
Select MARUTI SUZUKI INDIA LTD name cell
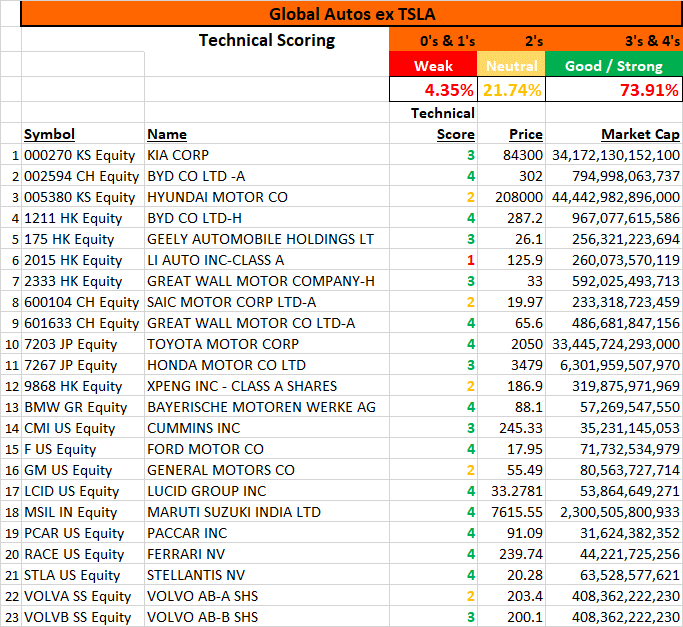point(267,512)
